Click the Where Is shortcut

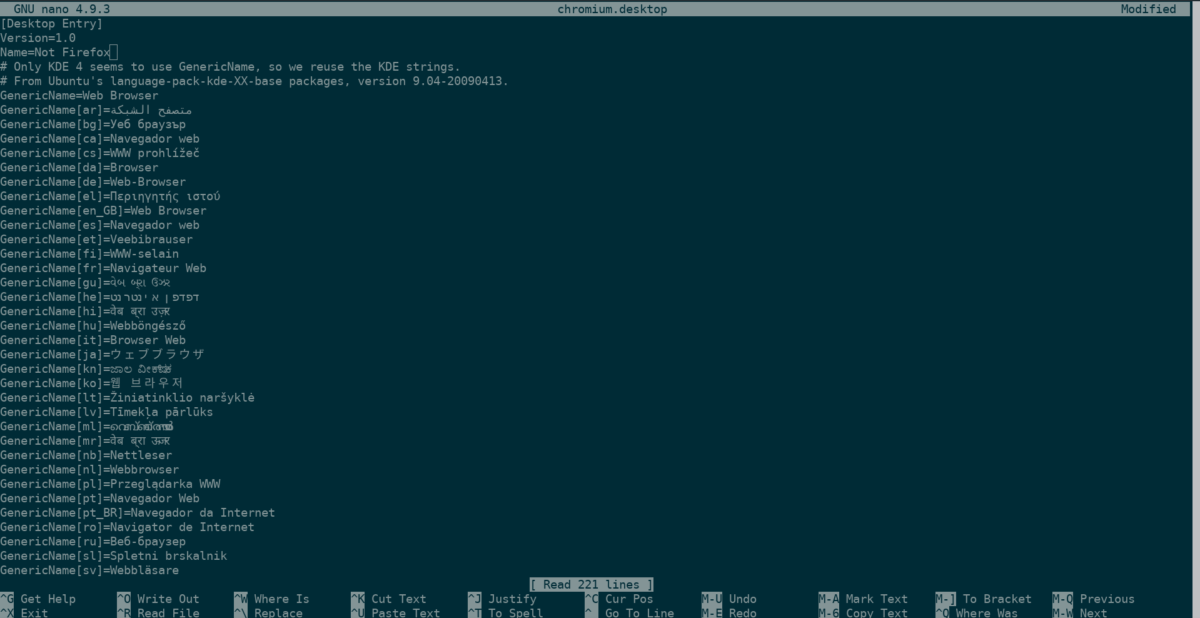(280, 599)
